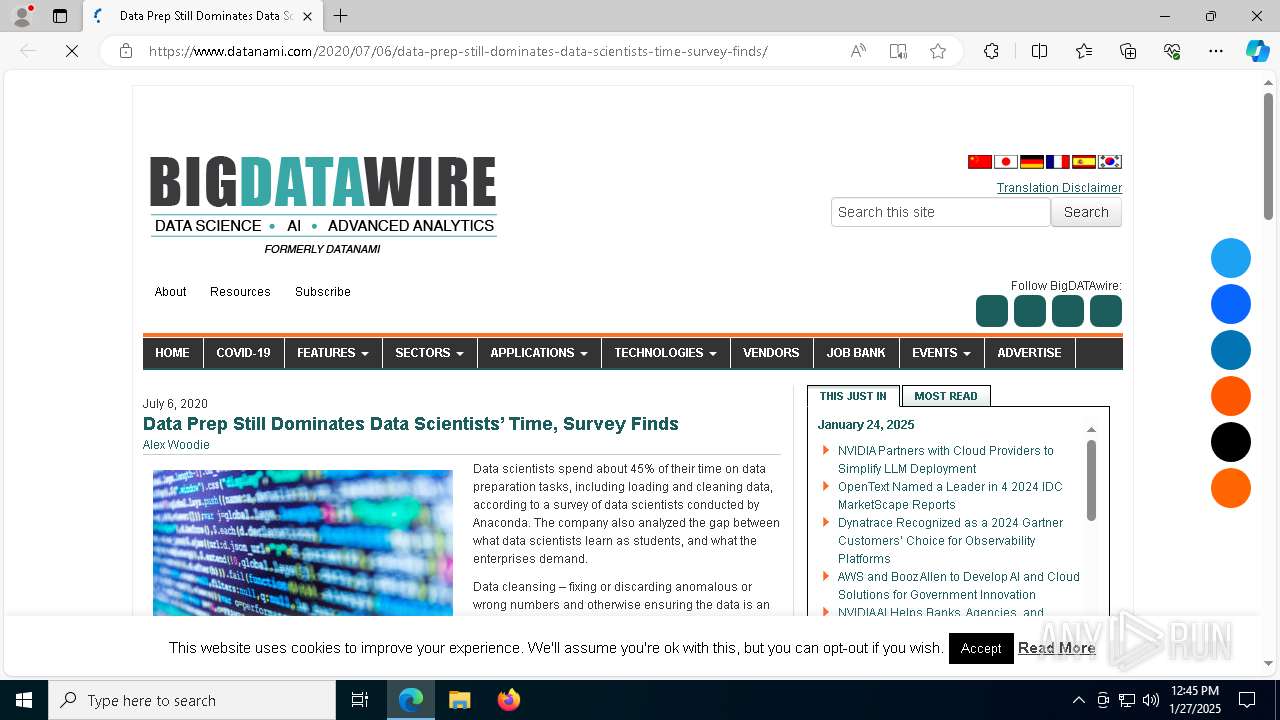
Task: Open volume control in system tray
Action: [1151, 700]
